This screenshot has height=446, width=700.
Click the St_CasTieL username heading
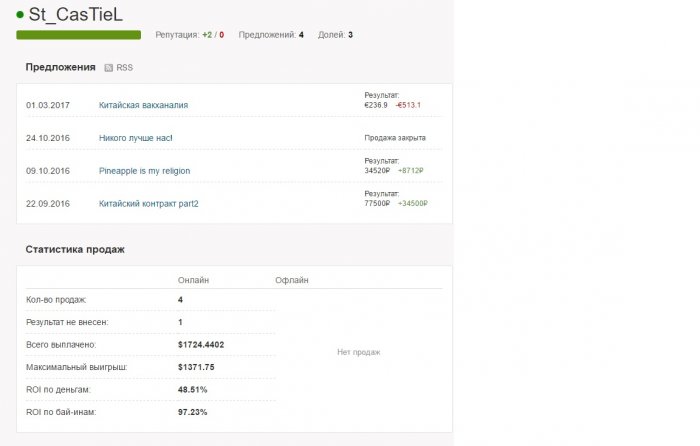click(83, 14)
